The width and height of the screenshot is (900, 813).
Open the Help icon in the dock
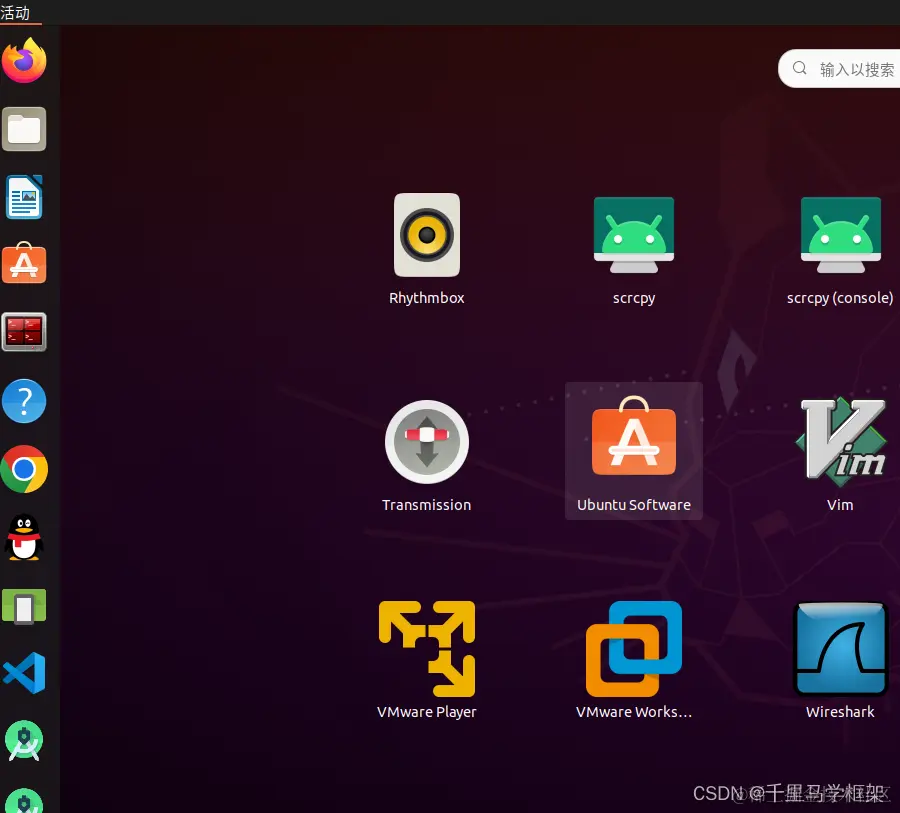coord(24,401)
